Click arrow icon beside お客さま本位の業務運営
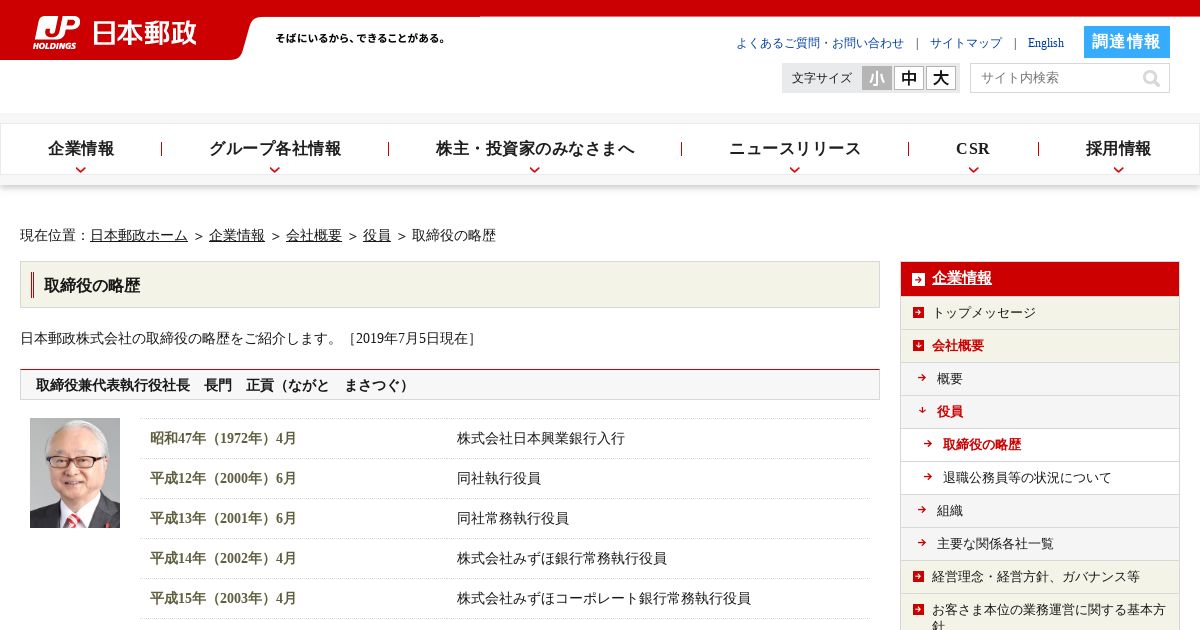Screen dimensions: 1200x630 click(x=918, y=609)
